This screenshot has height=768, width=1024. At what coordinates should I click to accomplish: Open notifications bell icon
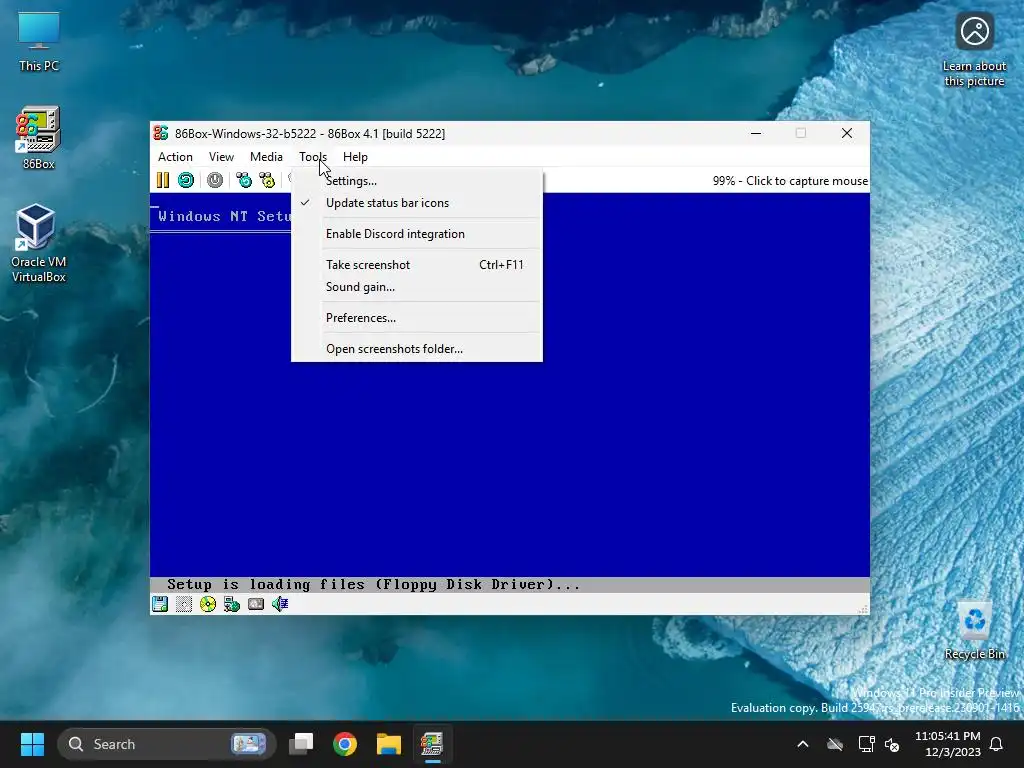click(x=997, y=744)
